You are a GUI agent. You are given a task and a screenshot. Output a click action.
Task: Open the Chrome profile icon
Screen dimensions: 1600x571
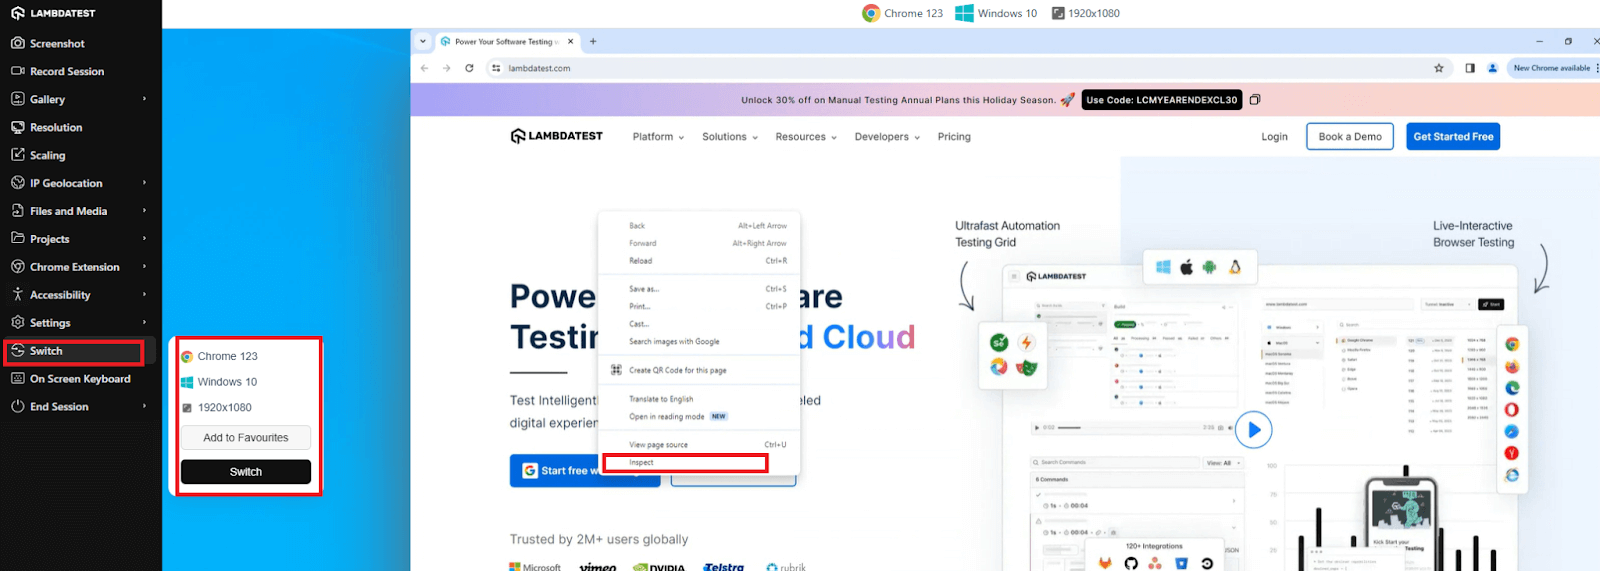pos(1493,69)
